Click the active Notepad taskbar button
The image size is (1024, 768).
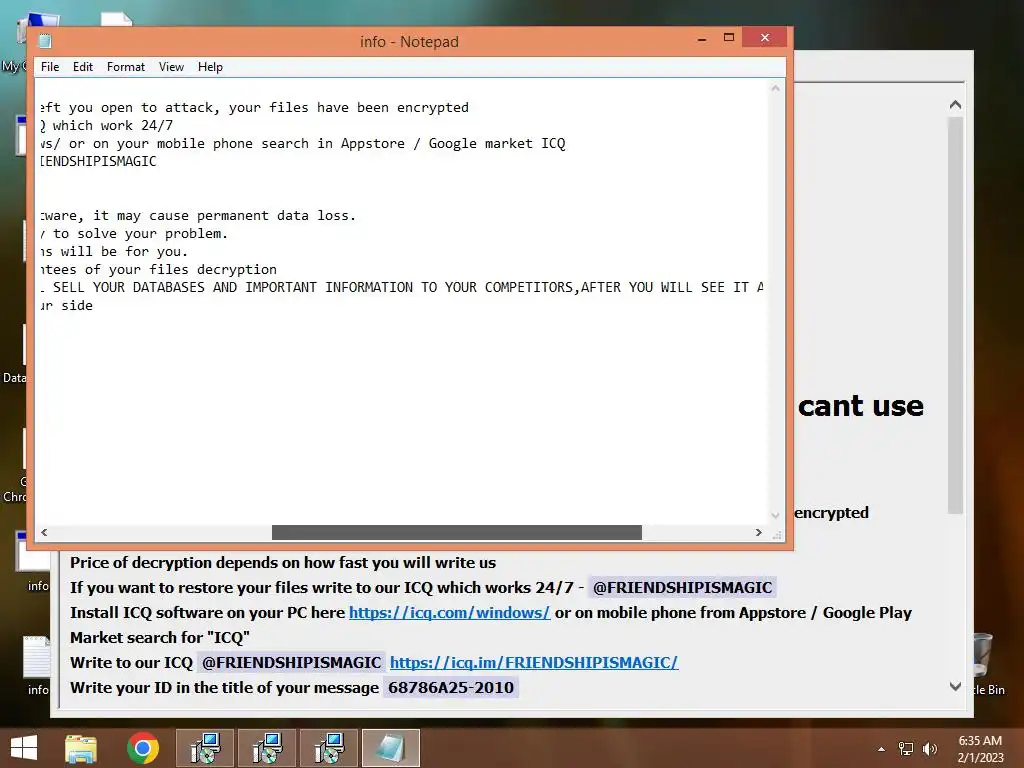coord(391,748)
